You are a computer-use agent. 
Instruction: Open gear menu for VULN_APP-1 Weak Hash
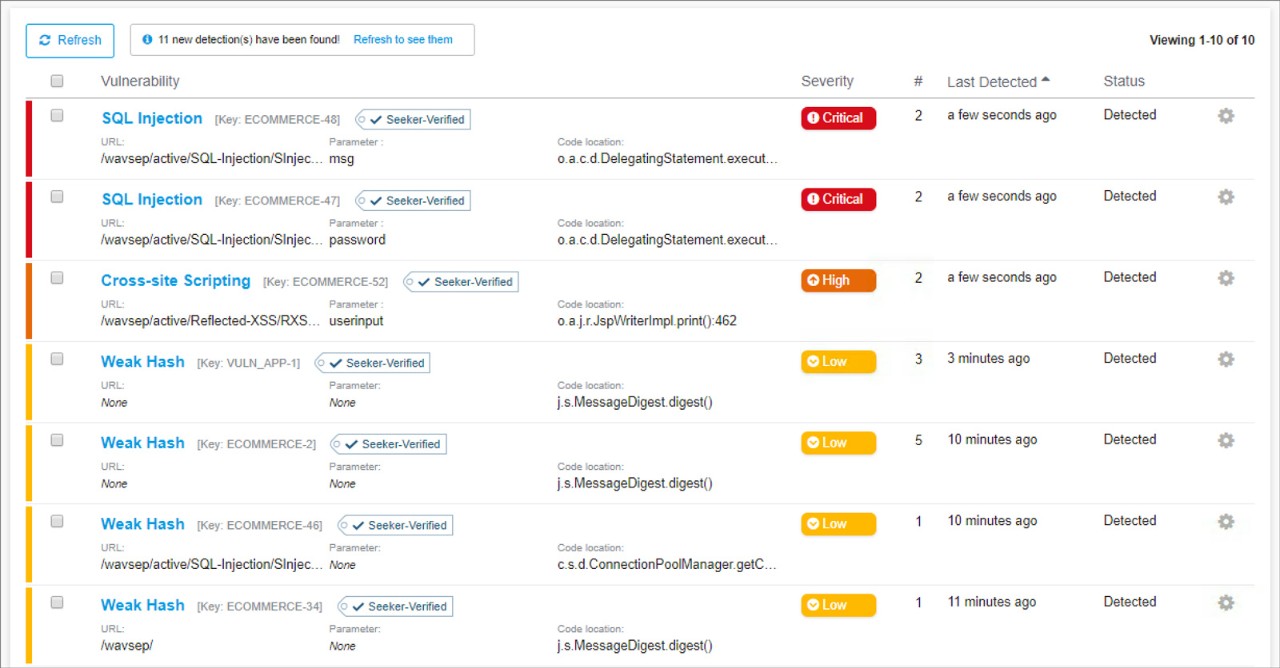coord(1226,359)
